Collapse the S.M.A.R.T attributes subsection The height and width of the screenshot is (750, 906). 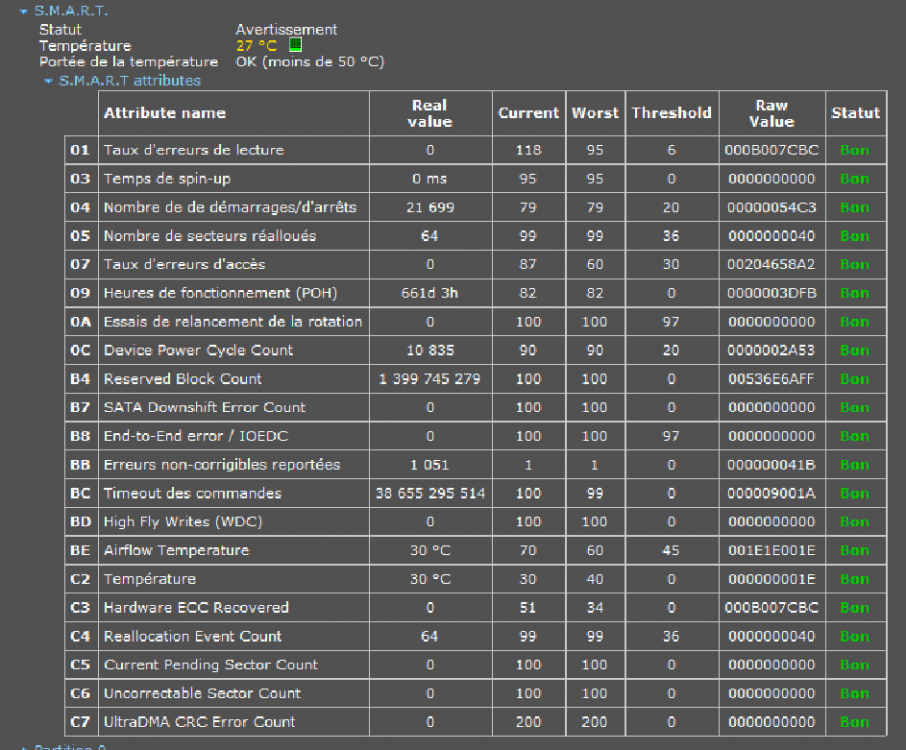point(49,81)
